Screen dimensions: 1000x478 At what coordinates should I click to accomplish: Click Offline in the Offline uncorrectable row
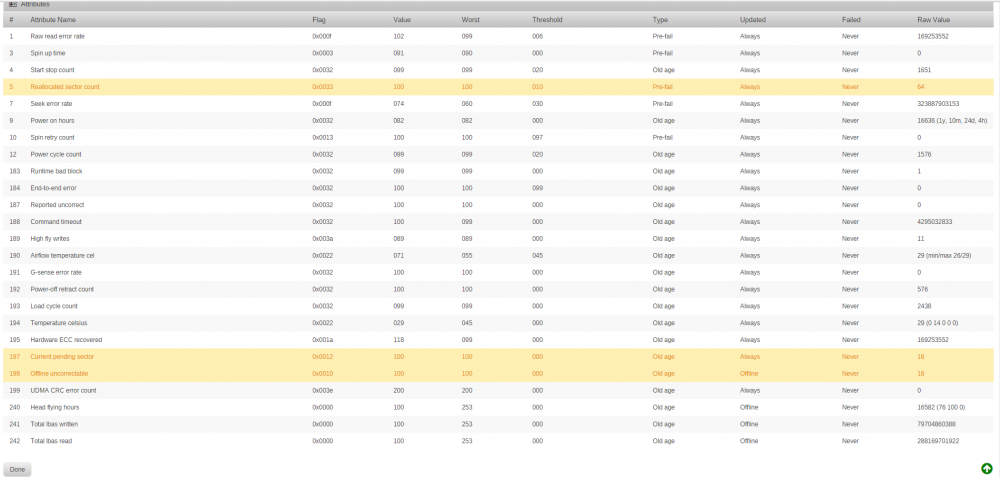pos(749,373)
